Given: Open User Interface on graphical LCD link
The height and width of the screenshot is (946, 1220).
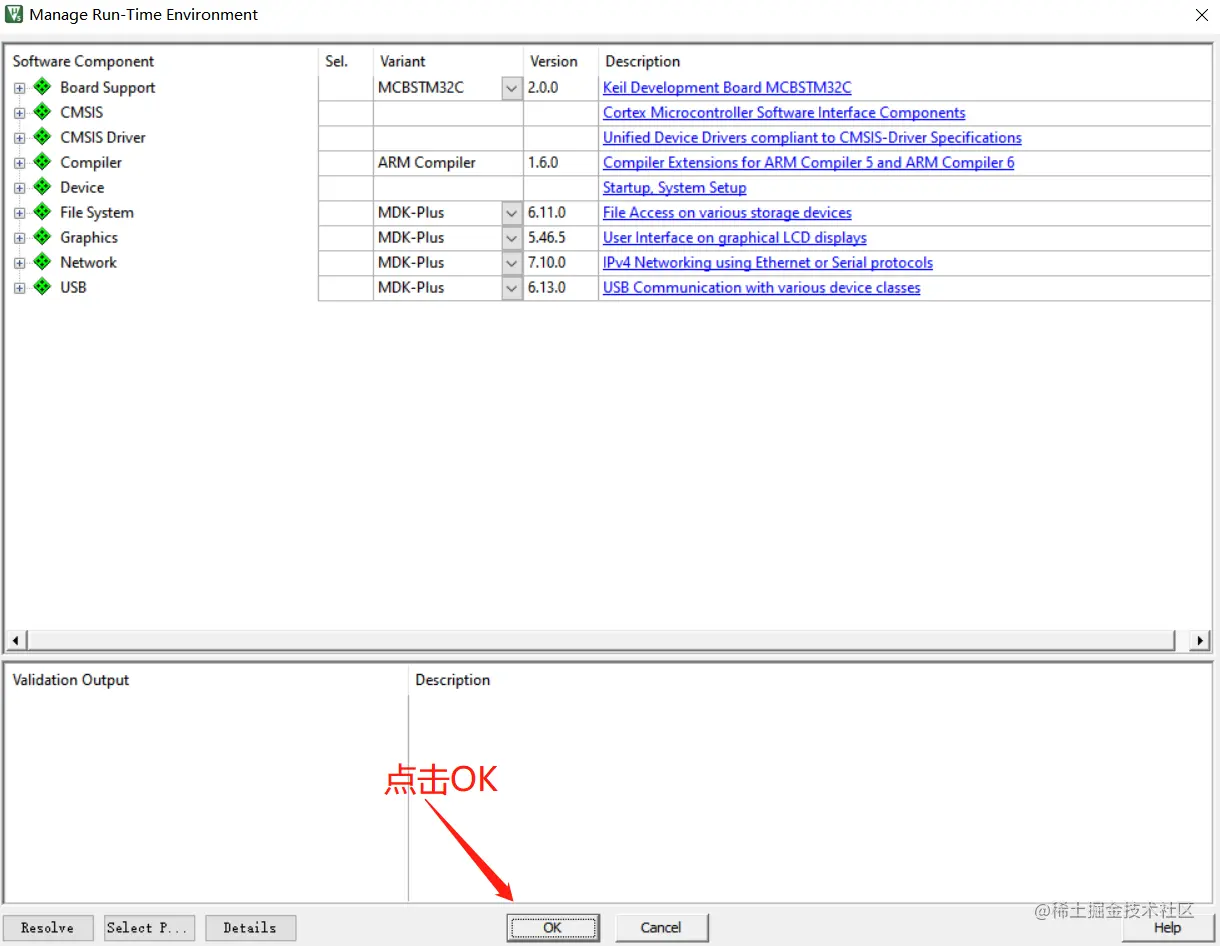Looking at the screenshot, I should [x=735, y=238].
